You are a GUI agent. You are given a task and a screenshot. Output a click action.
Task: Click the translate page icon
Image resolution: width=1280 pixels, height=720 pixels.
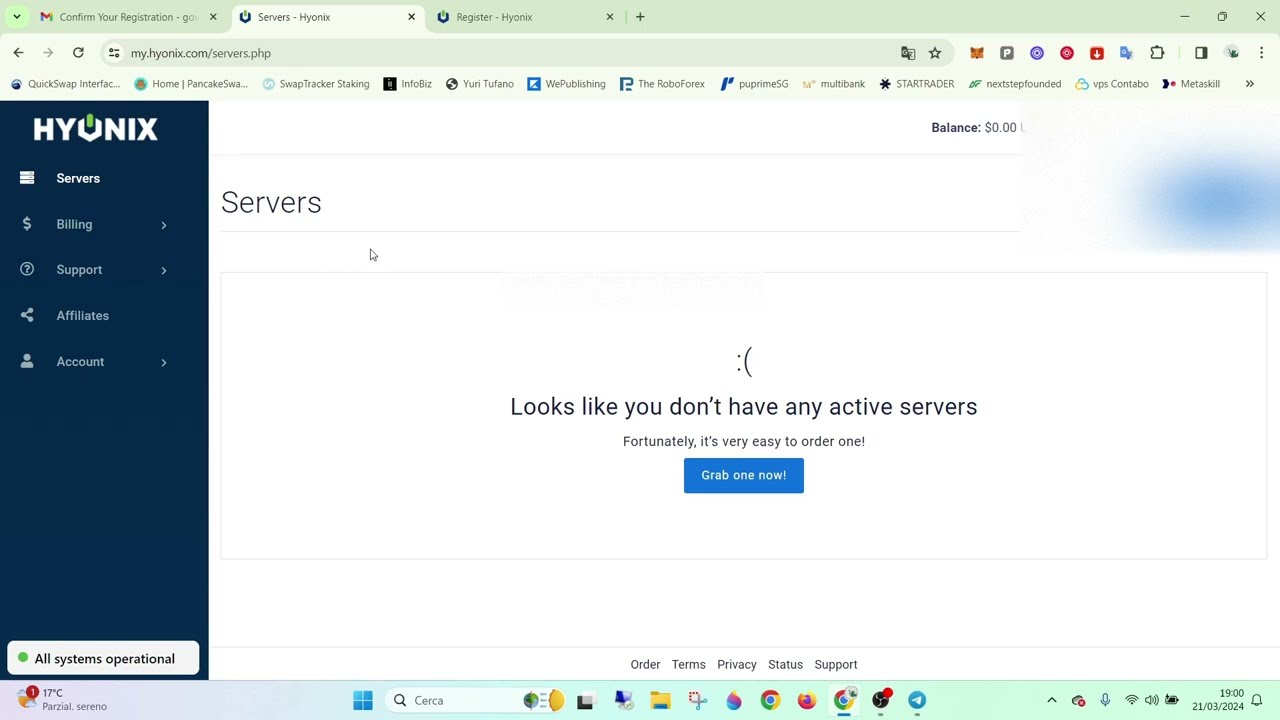point(908,53)
